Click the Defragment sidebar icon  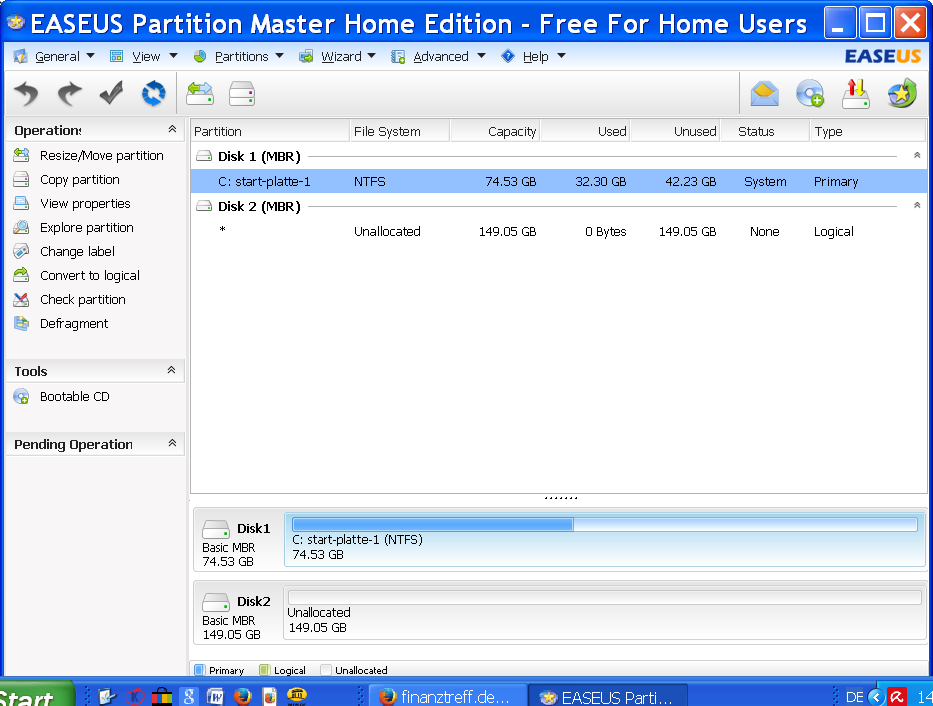tap(21, 324)
